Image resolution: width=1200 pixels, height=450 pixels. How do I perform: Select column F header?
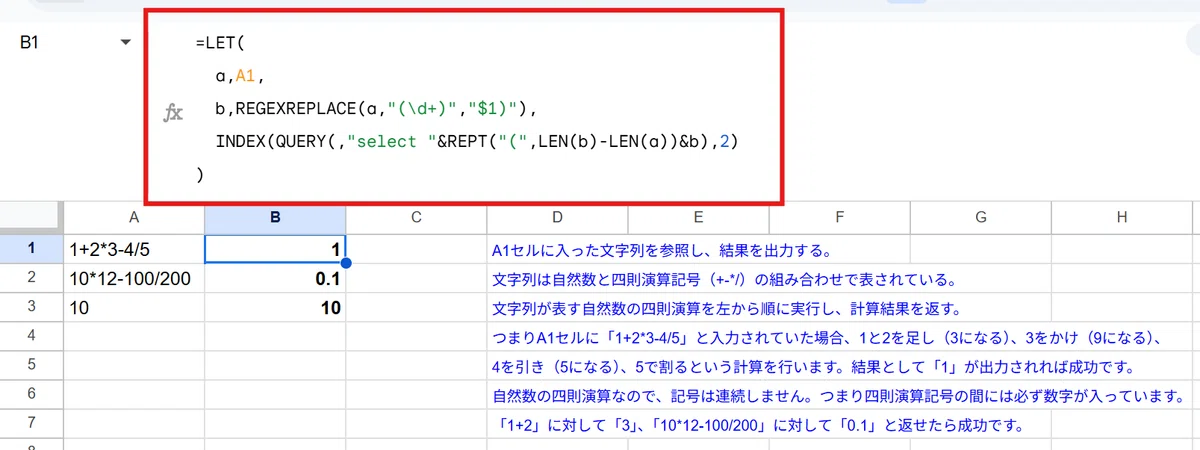tap(839, 217)
